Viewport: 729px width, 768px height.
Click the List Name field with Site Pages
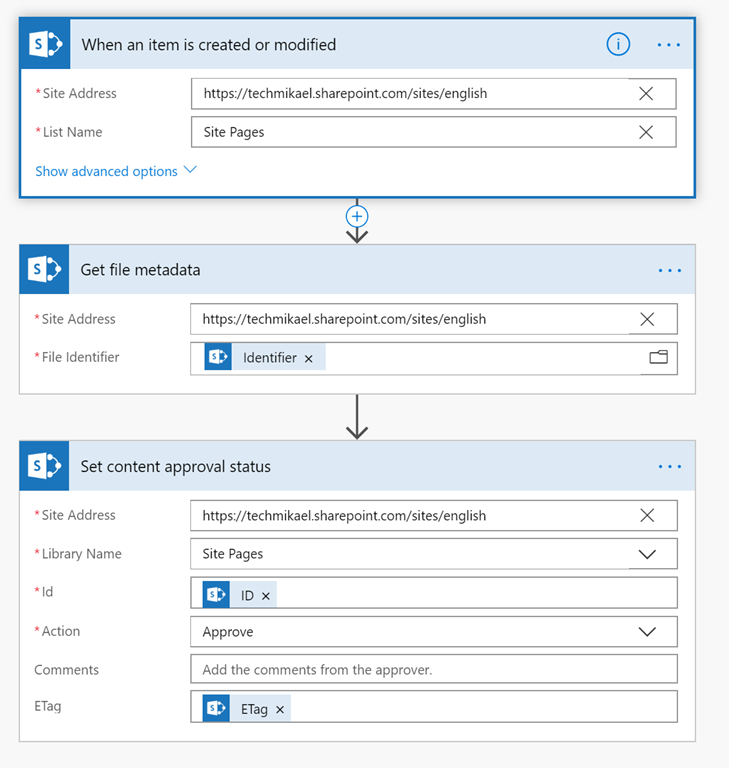pos(434,132)
